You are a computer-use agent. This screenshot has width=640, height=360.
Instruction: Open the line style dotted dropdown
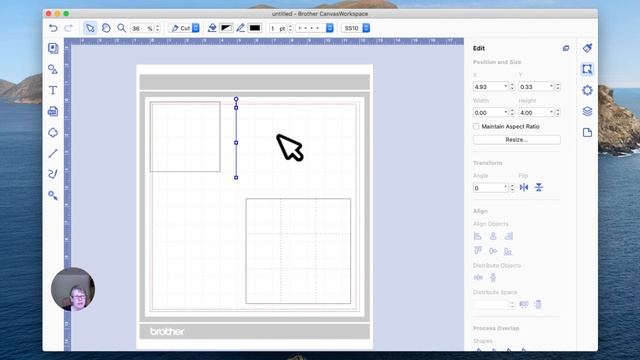(x=314, y=28)
